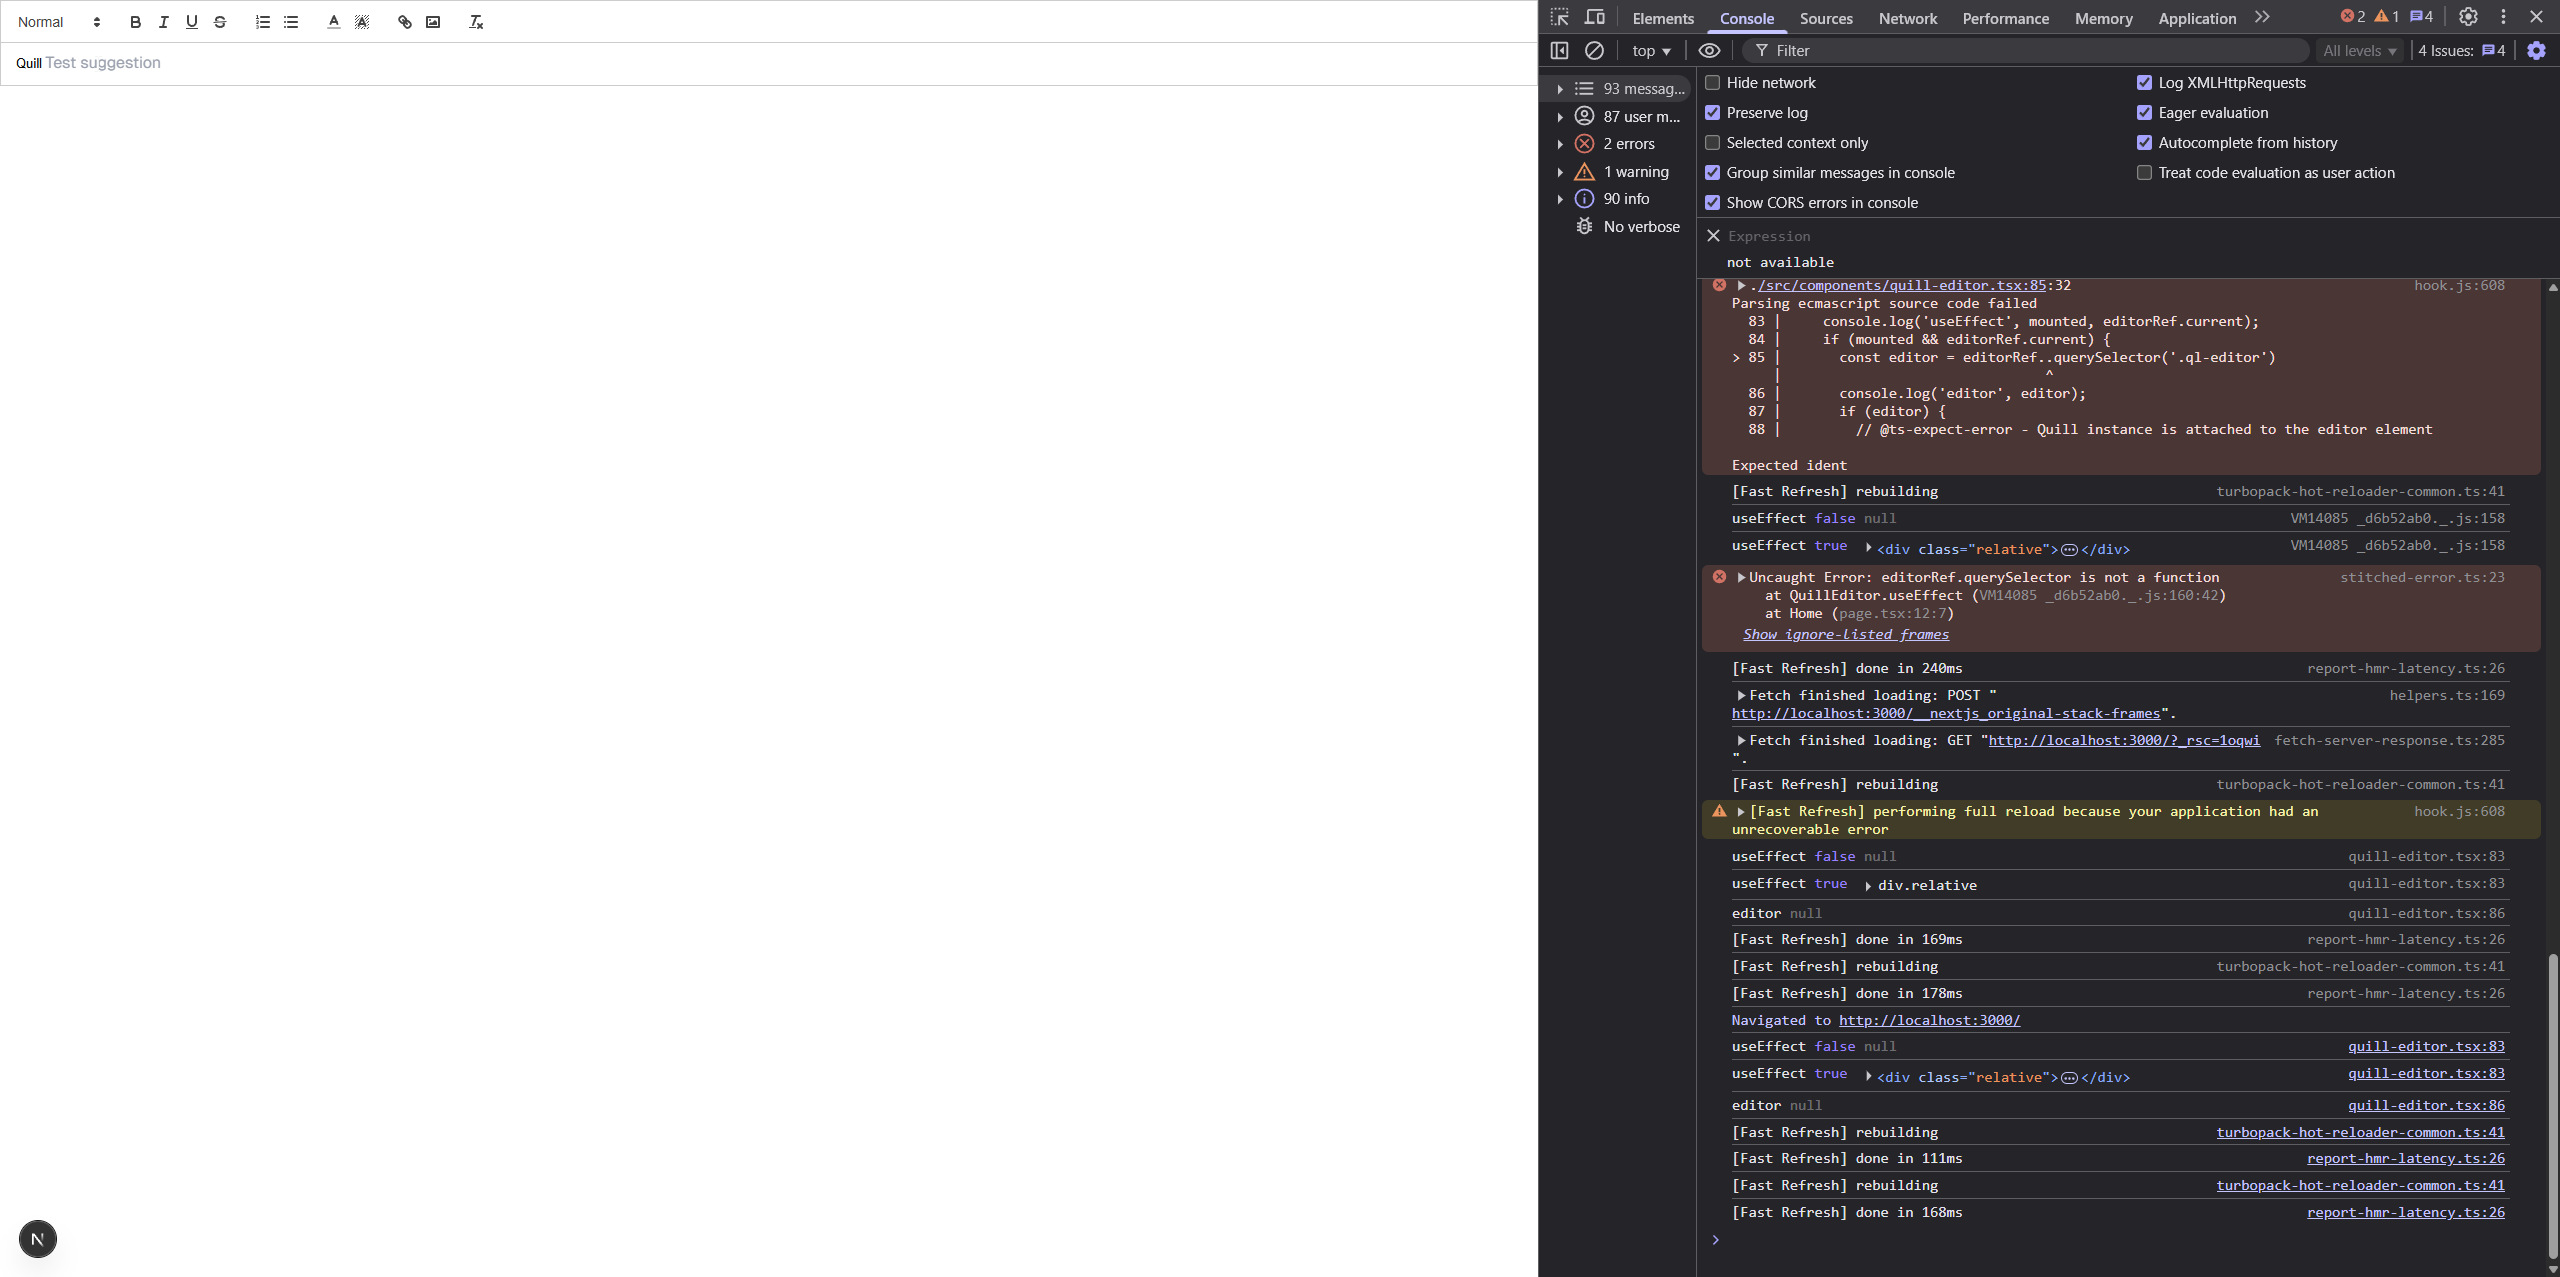The width and height of the screenshot is (2560, 1277).
Task: Open the top execution context dropdown
Action: [x=1651, y=50]
